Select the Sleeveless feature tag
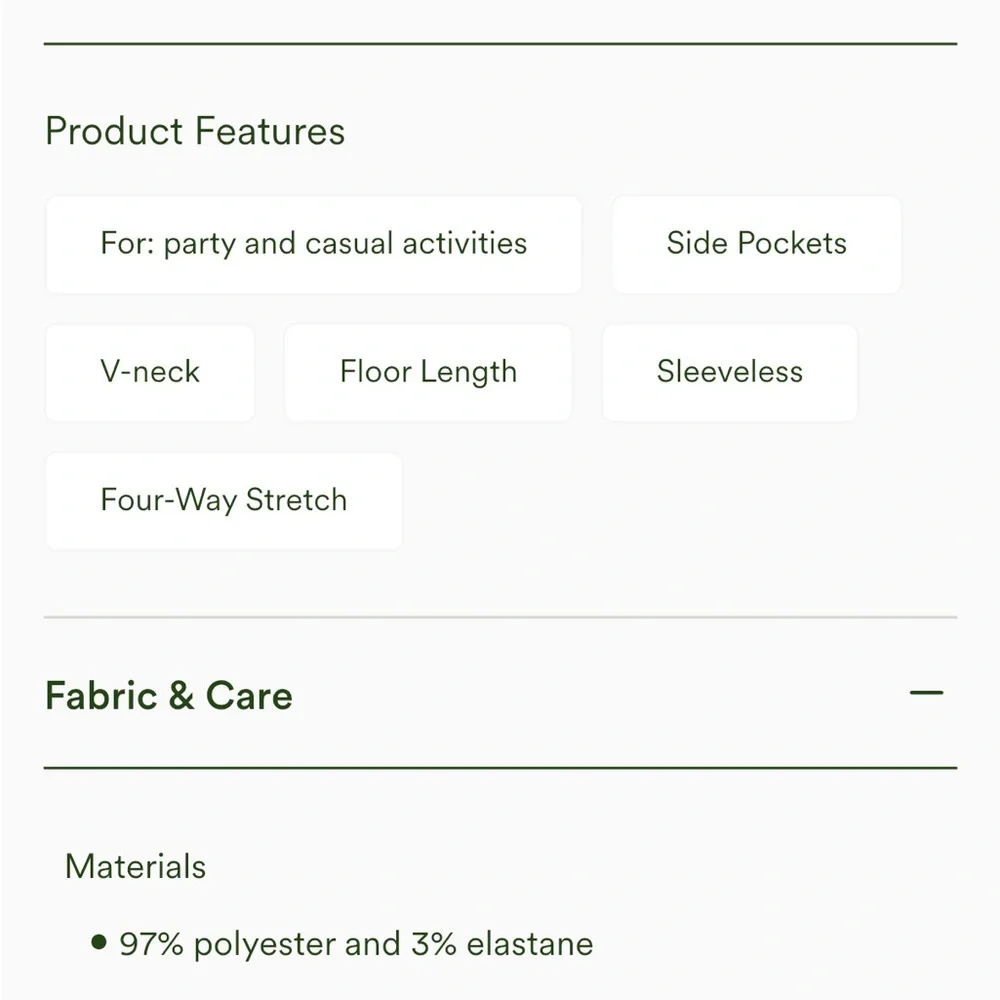 click(x=729, y=372)
